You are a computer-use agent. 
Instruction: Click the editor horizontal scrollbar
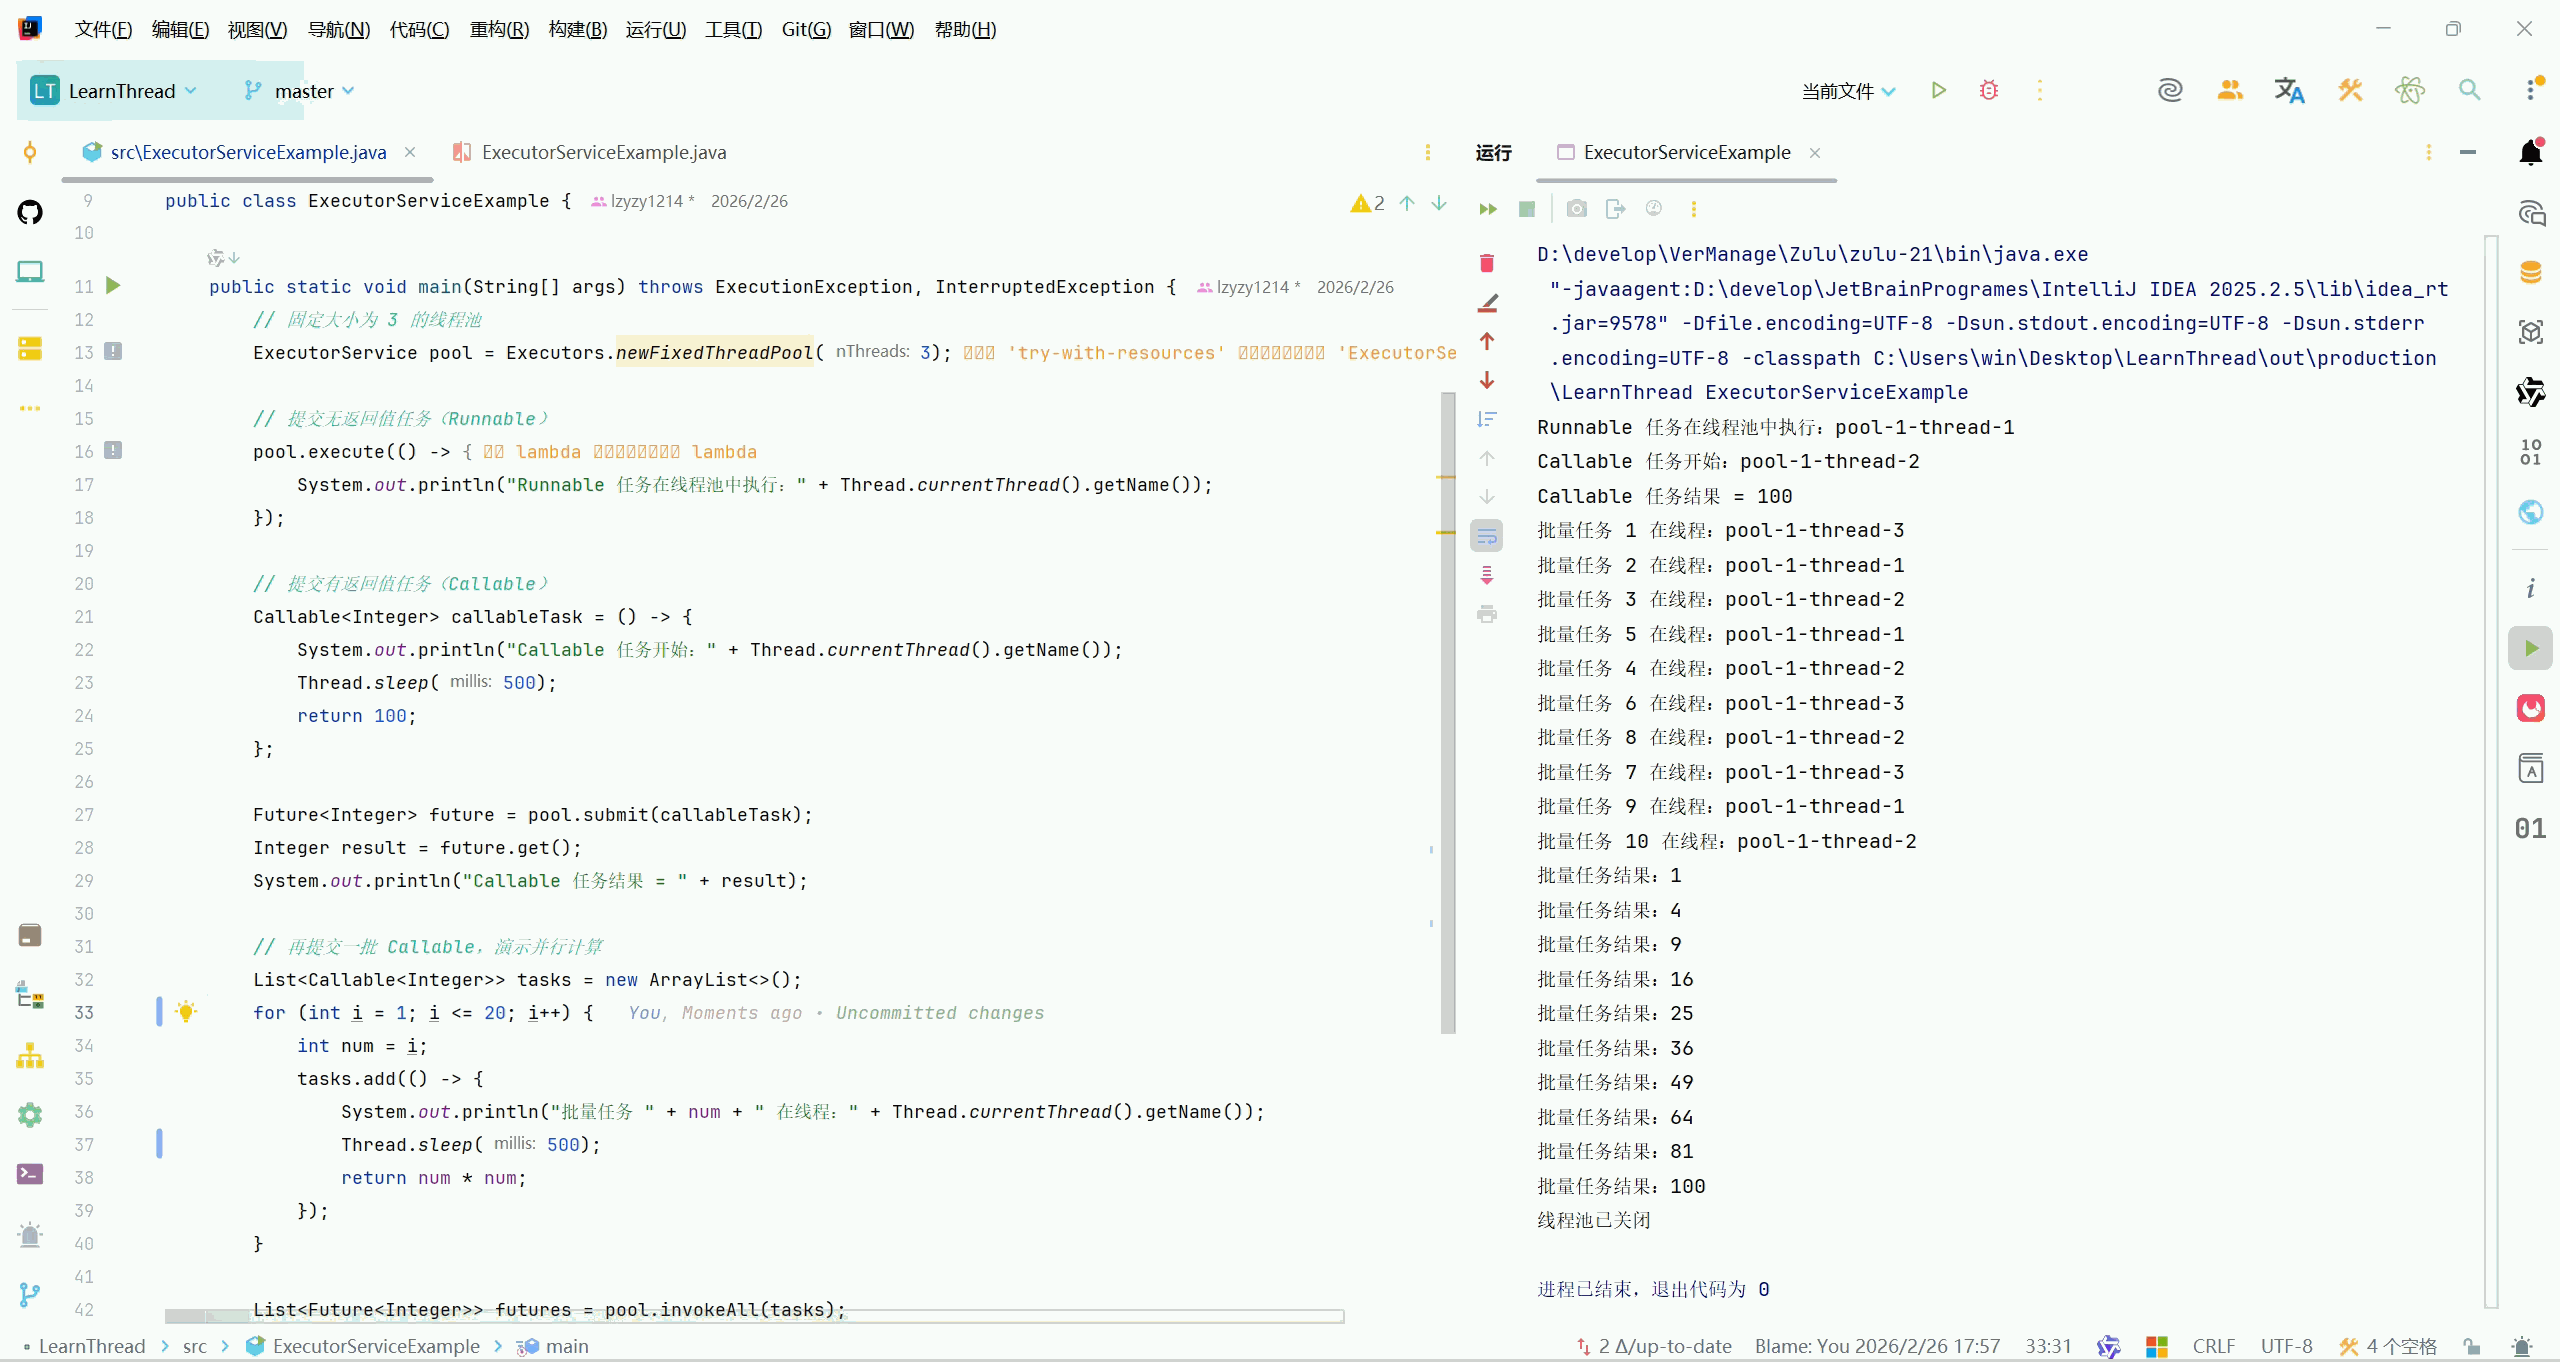click(x=754, y=1316)
